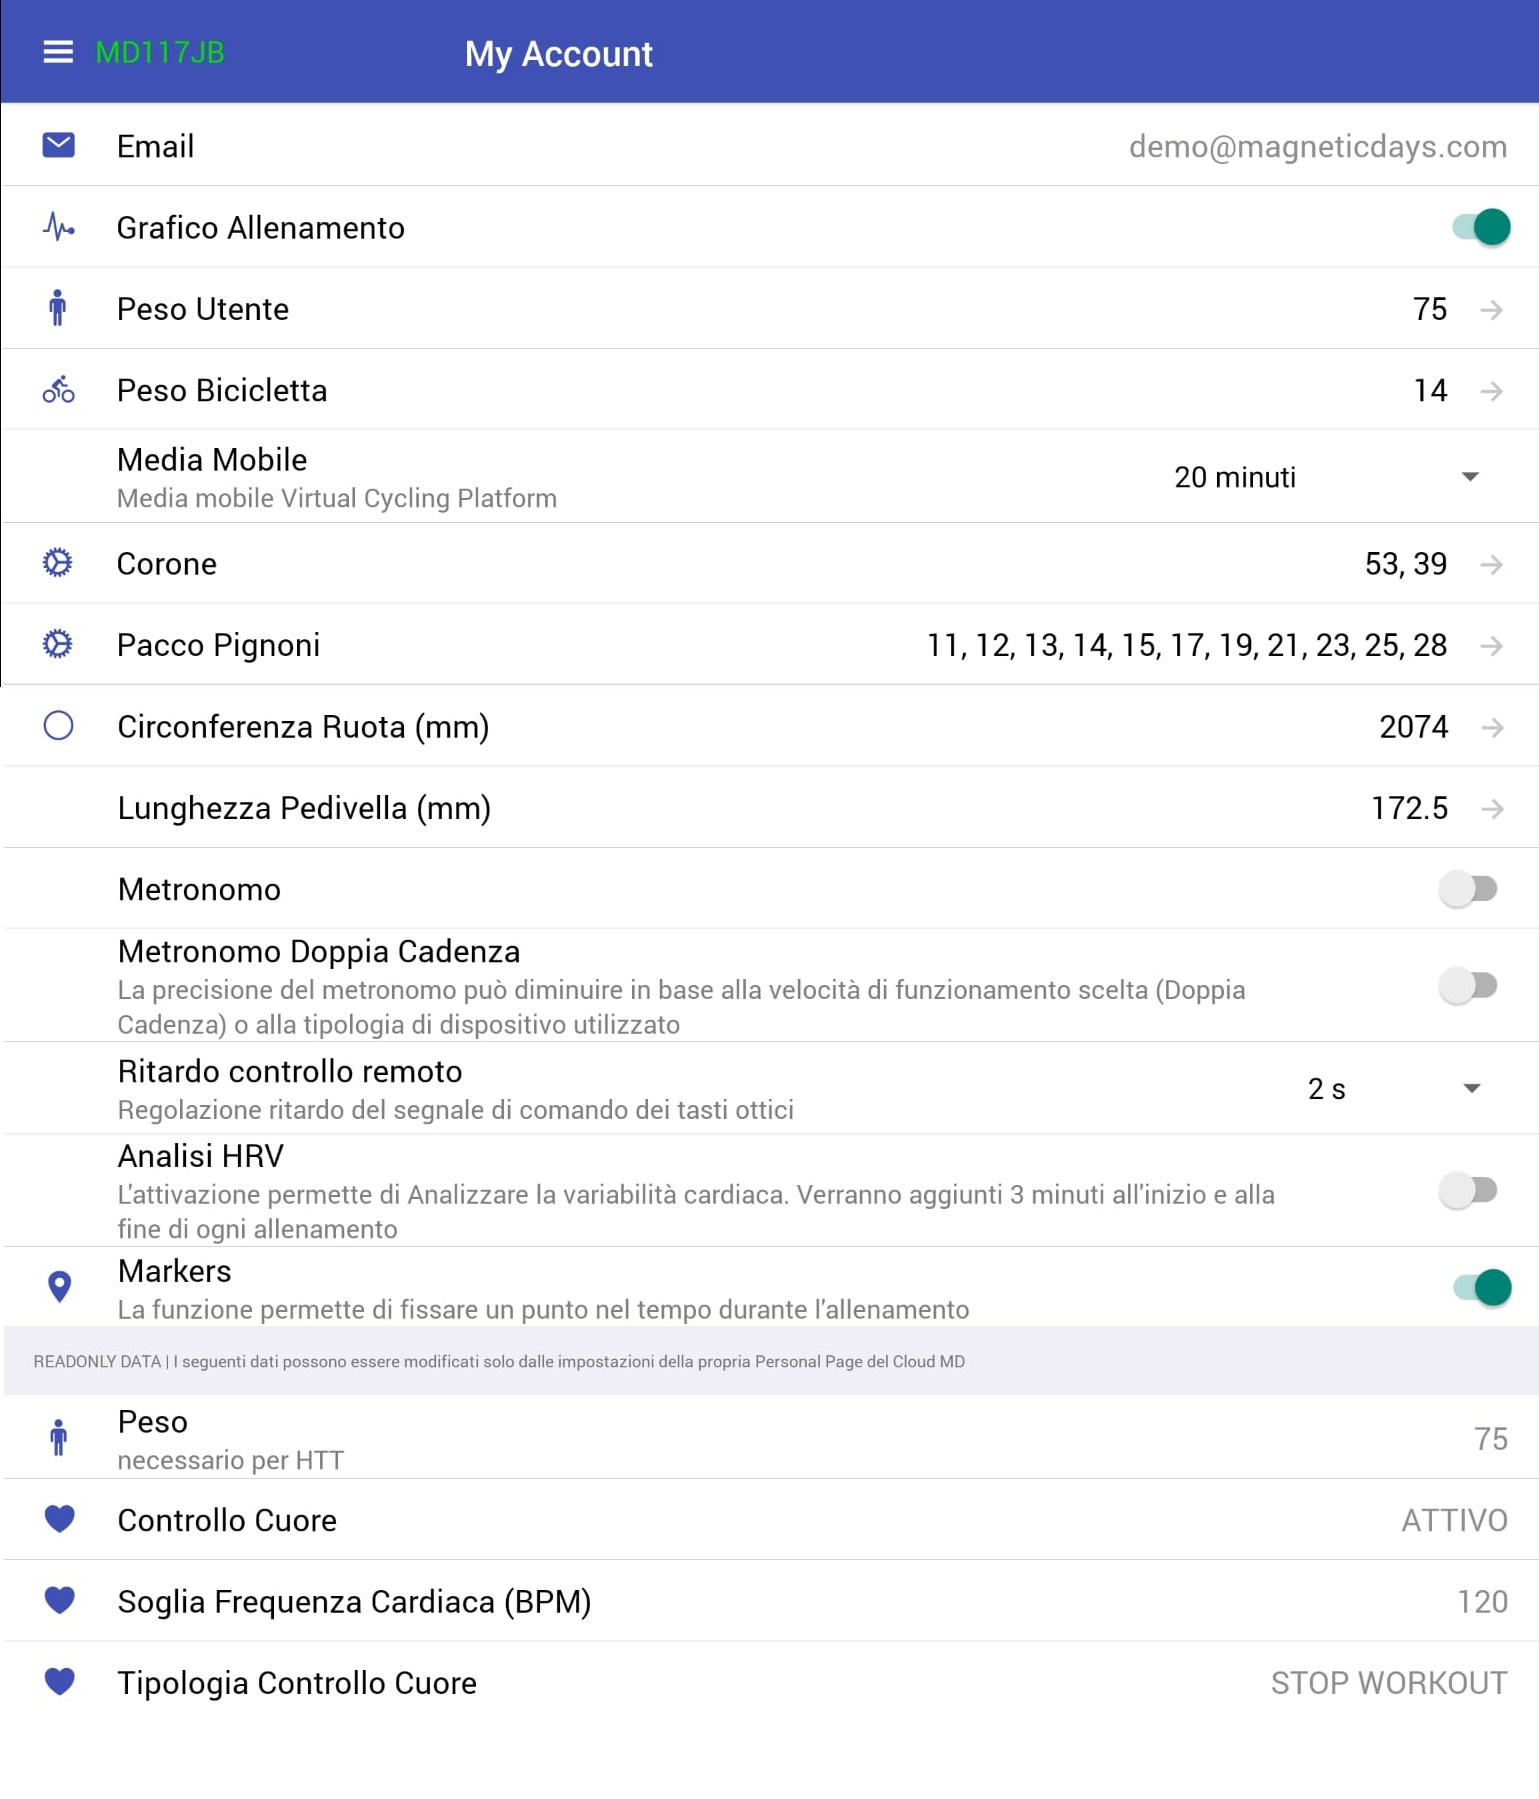The height and width of the screenshot is (1799, 1539).
Task: Turn off the Markers toggle
Action: (1481, 1287)
